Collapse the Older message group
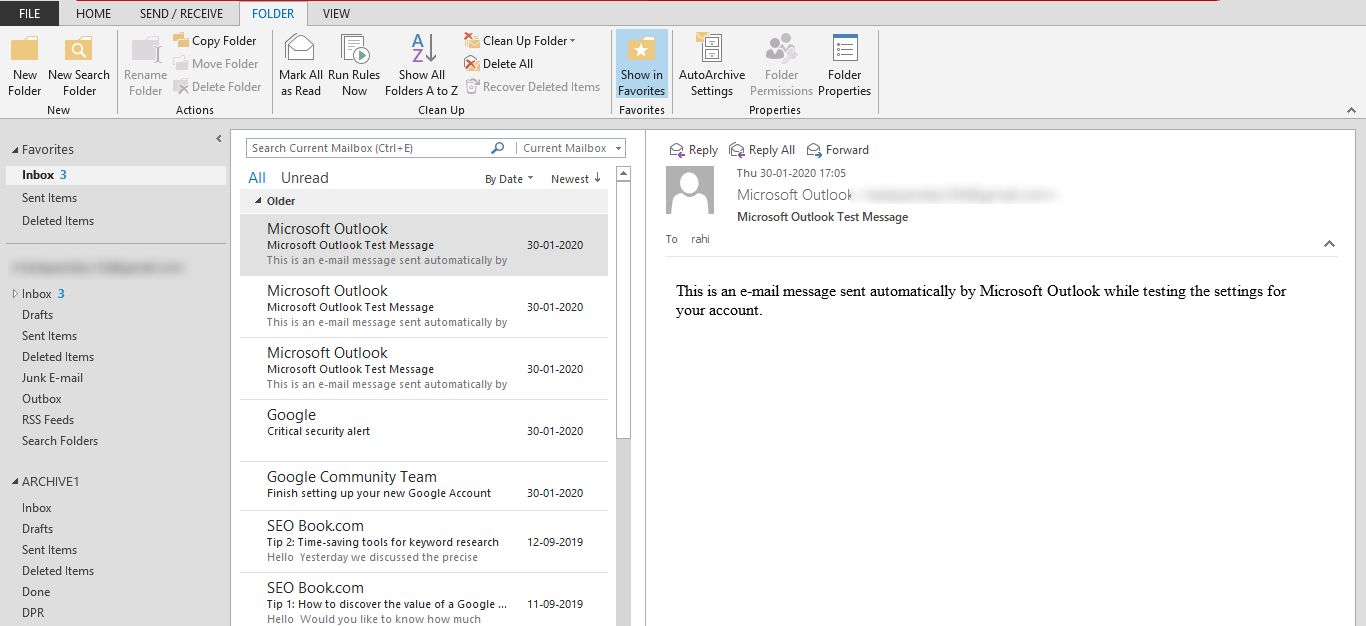 tap(258, 201)
